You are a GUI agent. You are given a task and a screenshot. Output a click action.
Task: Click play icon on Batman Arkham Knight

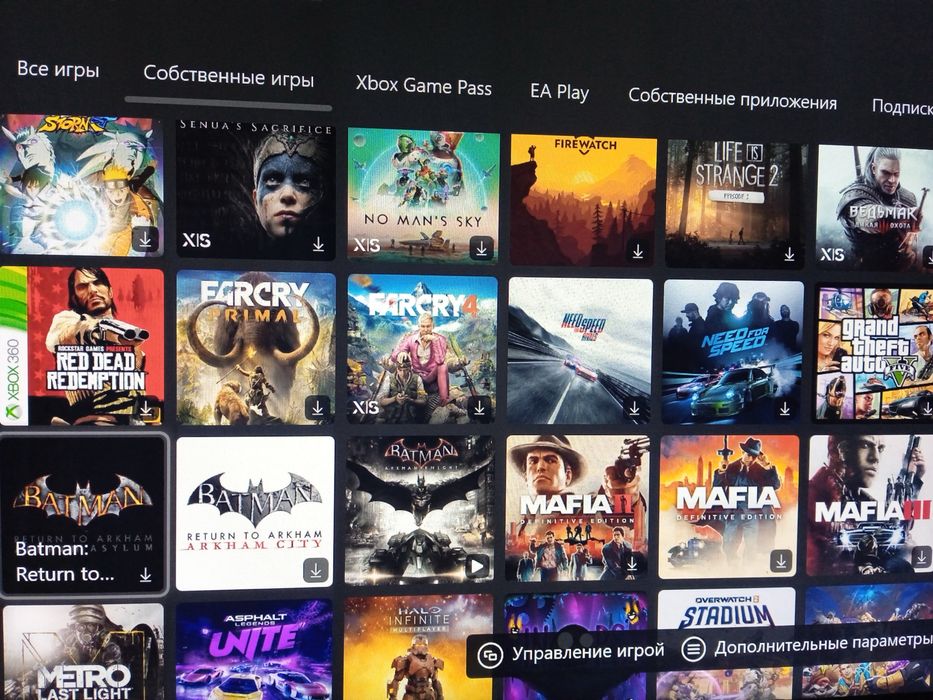(x=477, y=566)
